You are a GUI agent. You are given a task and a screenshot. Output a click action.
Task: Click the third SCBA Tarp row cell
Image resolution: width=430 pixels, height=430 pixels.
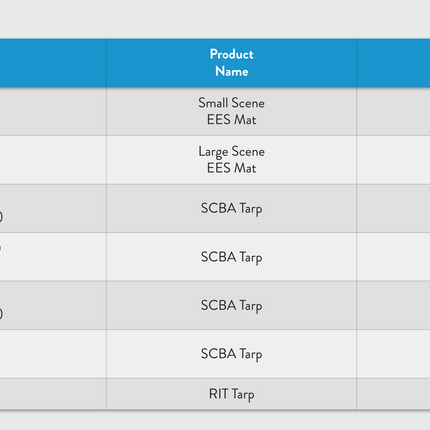pyautogui.click(x=231, y=305)
